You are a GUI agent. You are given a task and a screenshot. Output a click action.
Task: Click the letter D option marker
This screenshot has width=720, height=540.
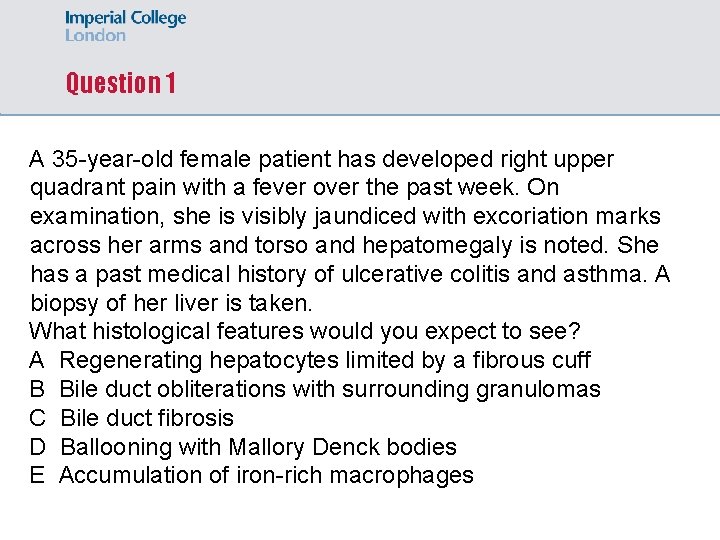point(38,447)
